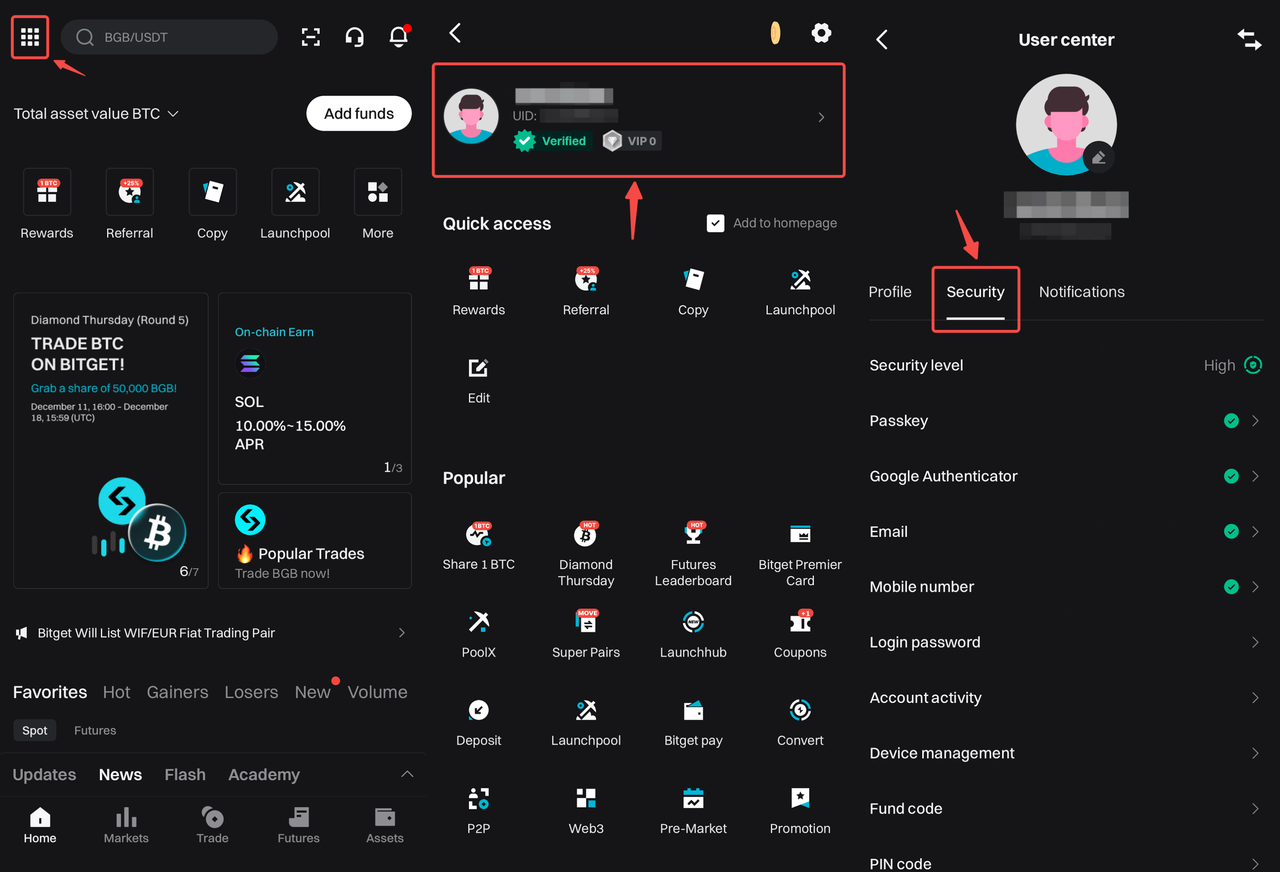Open WIF/EUR announcement chevron
This screenshot has height=872, width=1280.
pos(402,633)
